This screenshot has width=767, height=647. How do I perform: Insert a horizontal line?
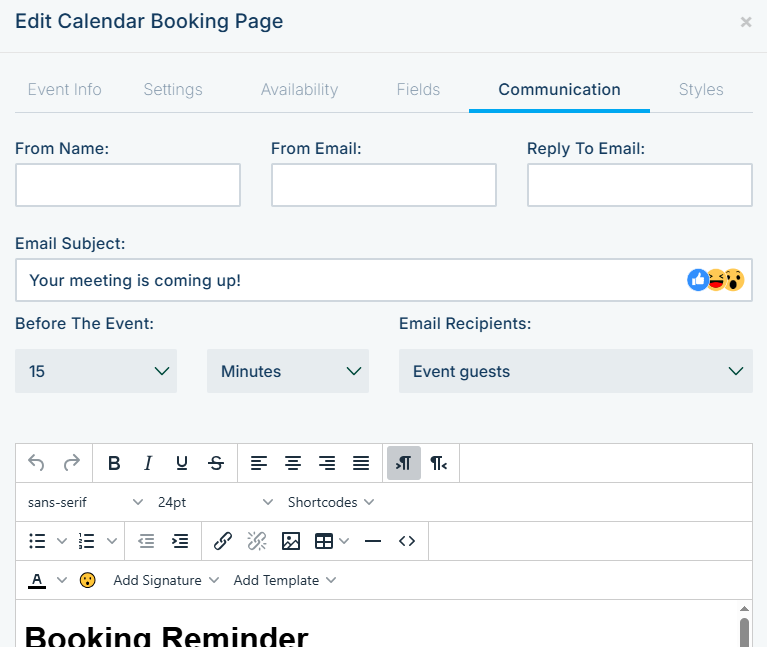pyautogui.click(x=373, y=541)
